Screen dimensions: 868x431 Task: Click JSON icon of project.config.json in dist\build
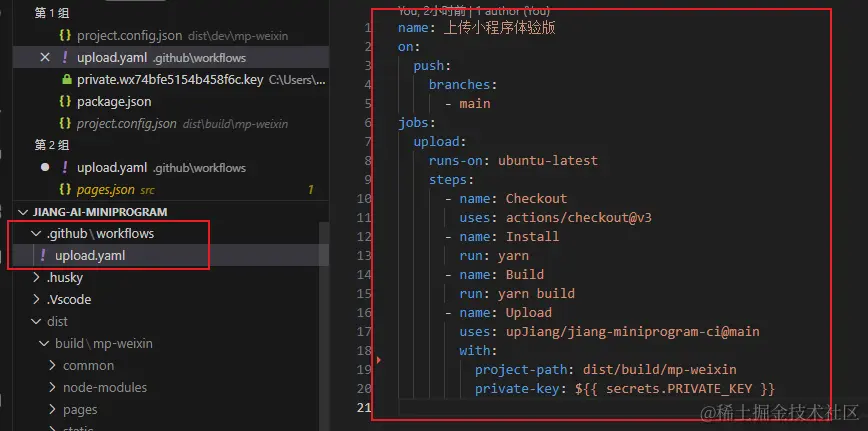pos(65,123)
